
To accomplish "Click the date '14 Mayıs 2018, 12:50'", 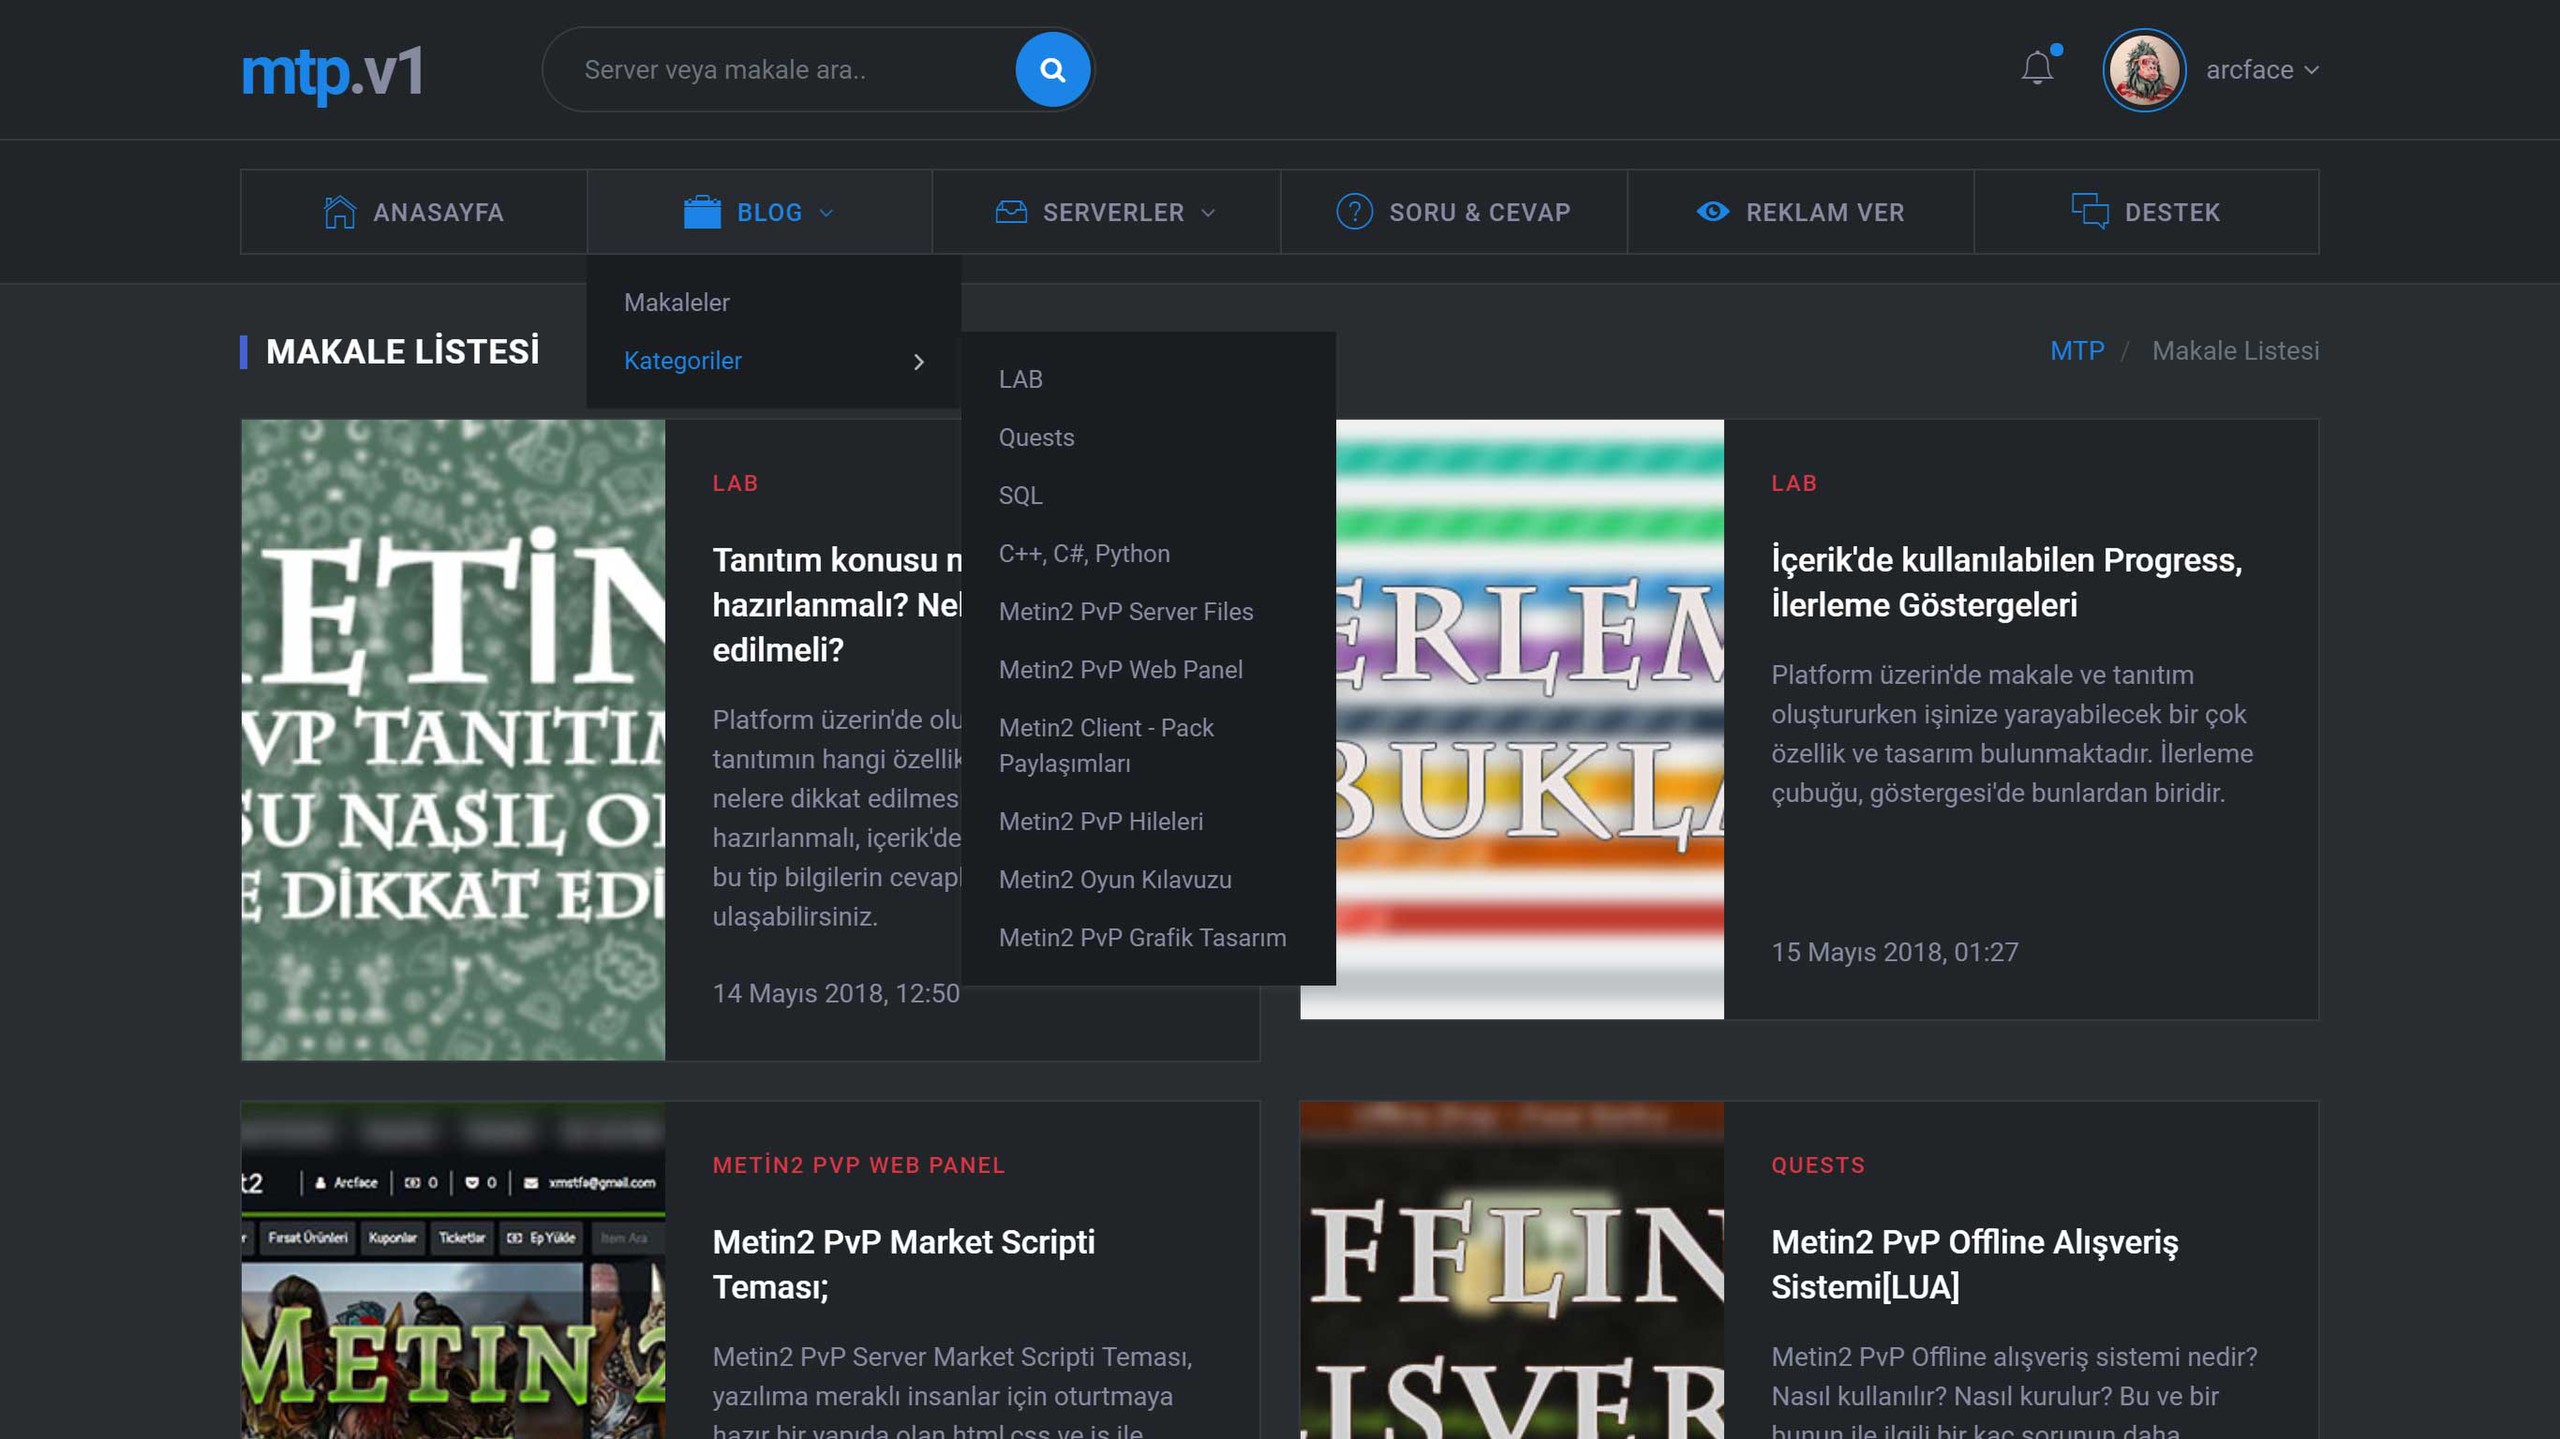I will 835,993.
